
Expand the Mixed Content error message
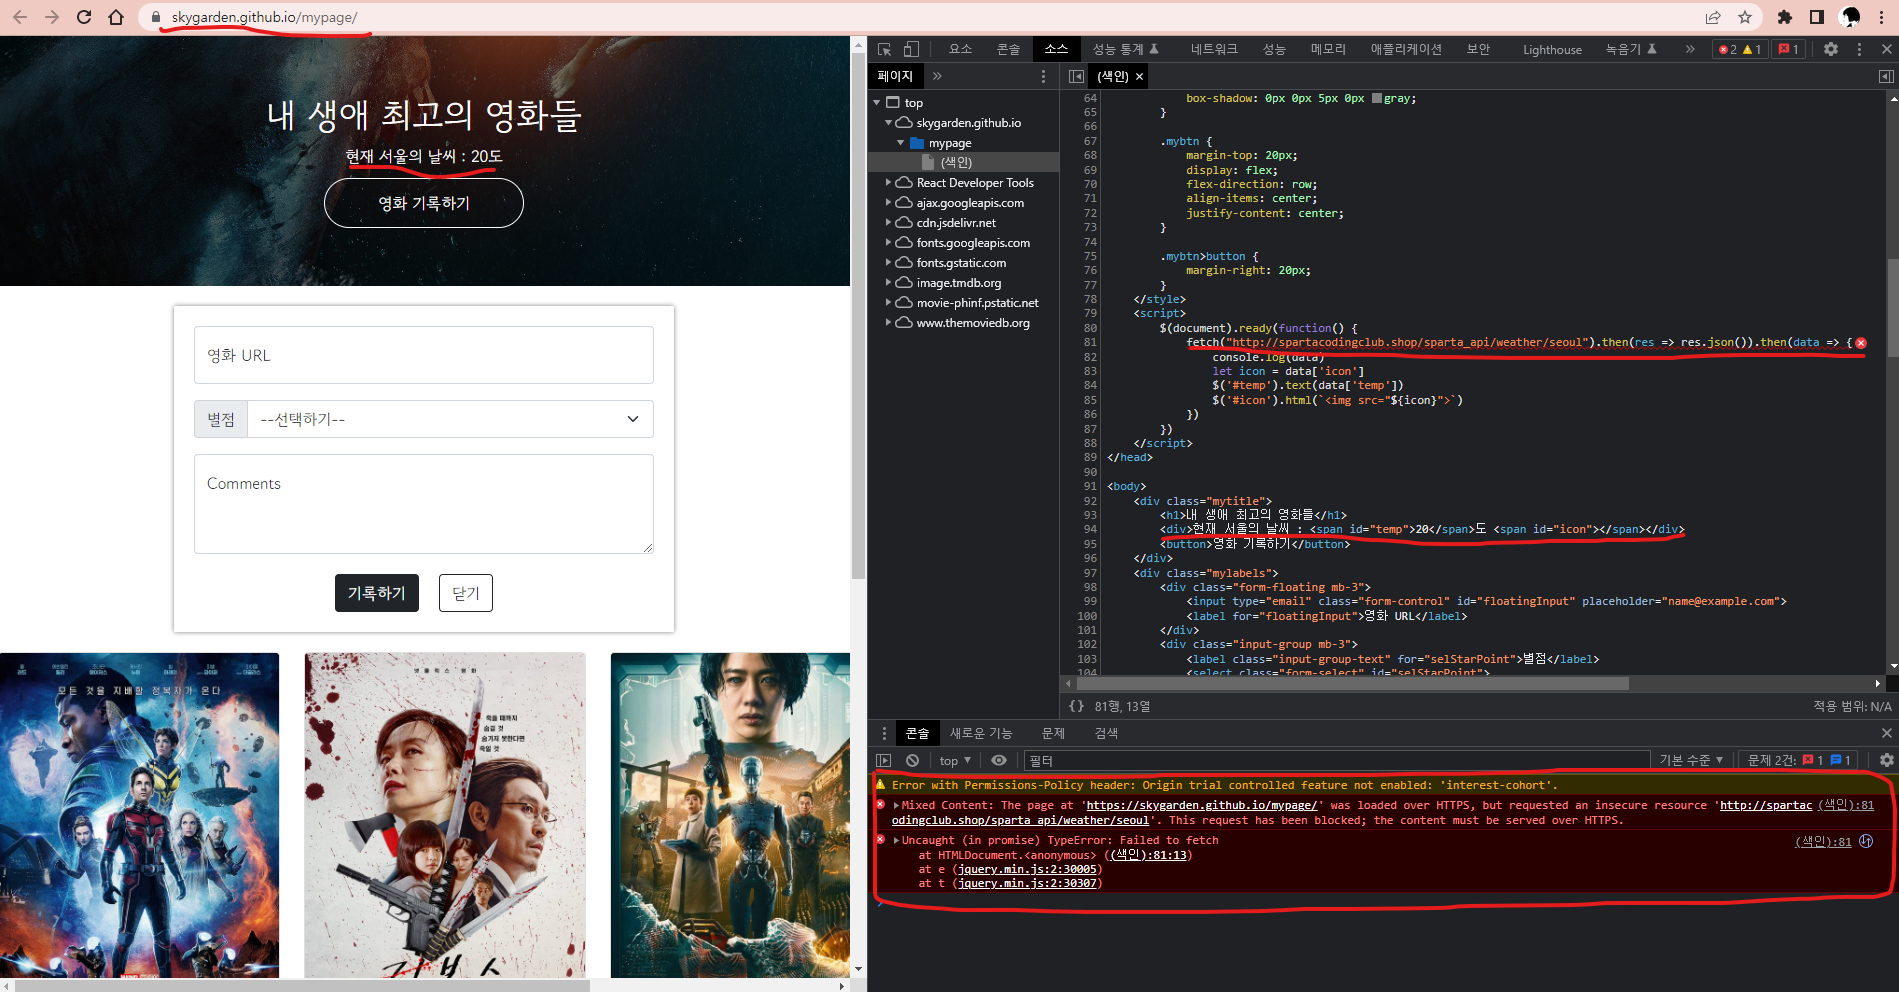click(896, 805)
